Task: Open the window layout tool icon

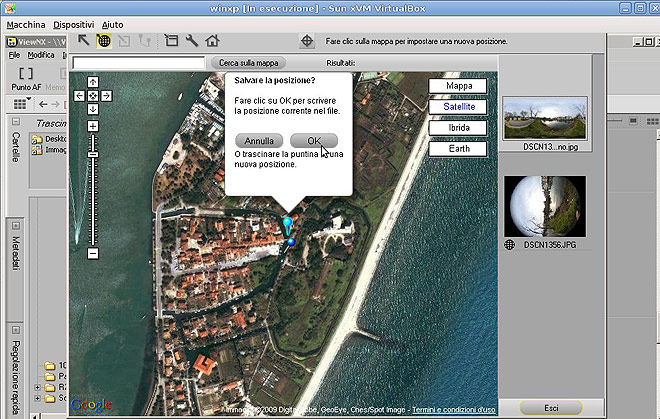Action: (171, 40)
